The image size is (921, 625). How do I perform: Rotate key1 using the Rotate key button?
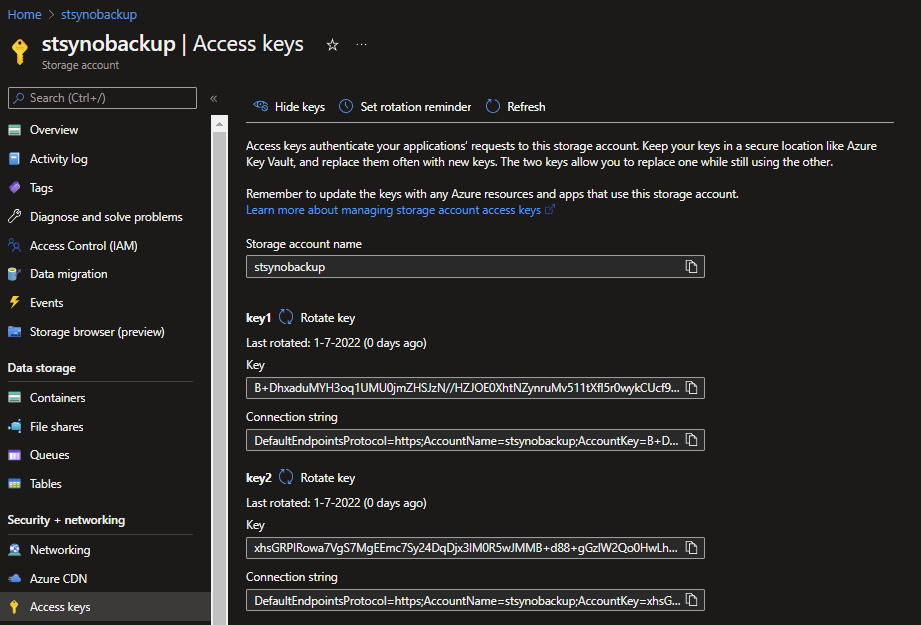pyautogui.click(x=317, y=318)
